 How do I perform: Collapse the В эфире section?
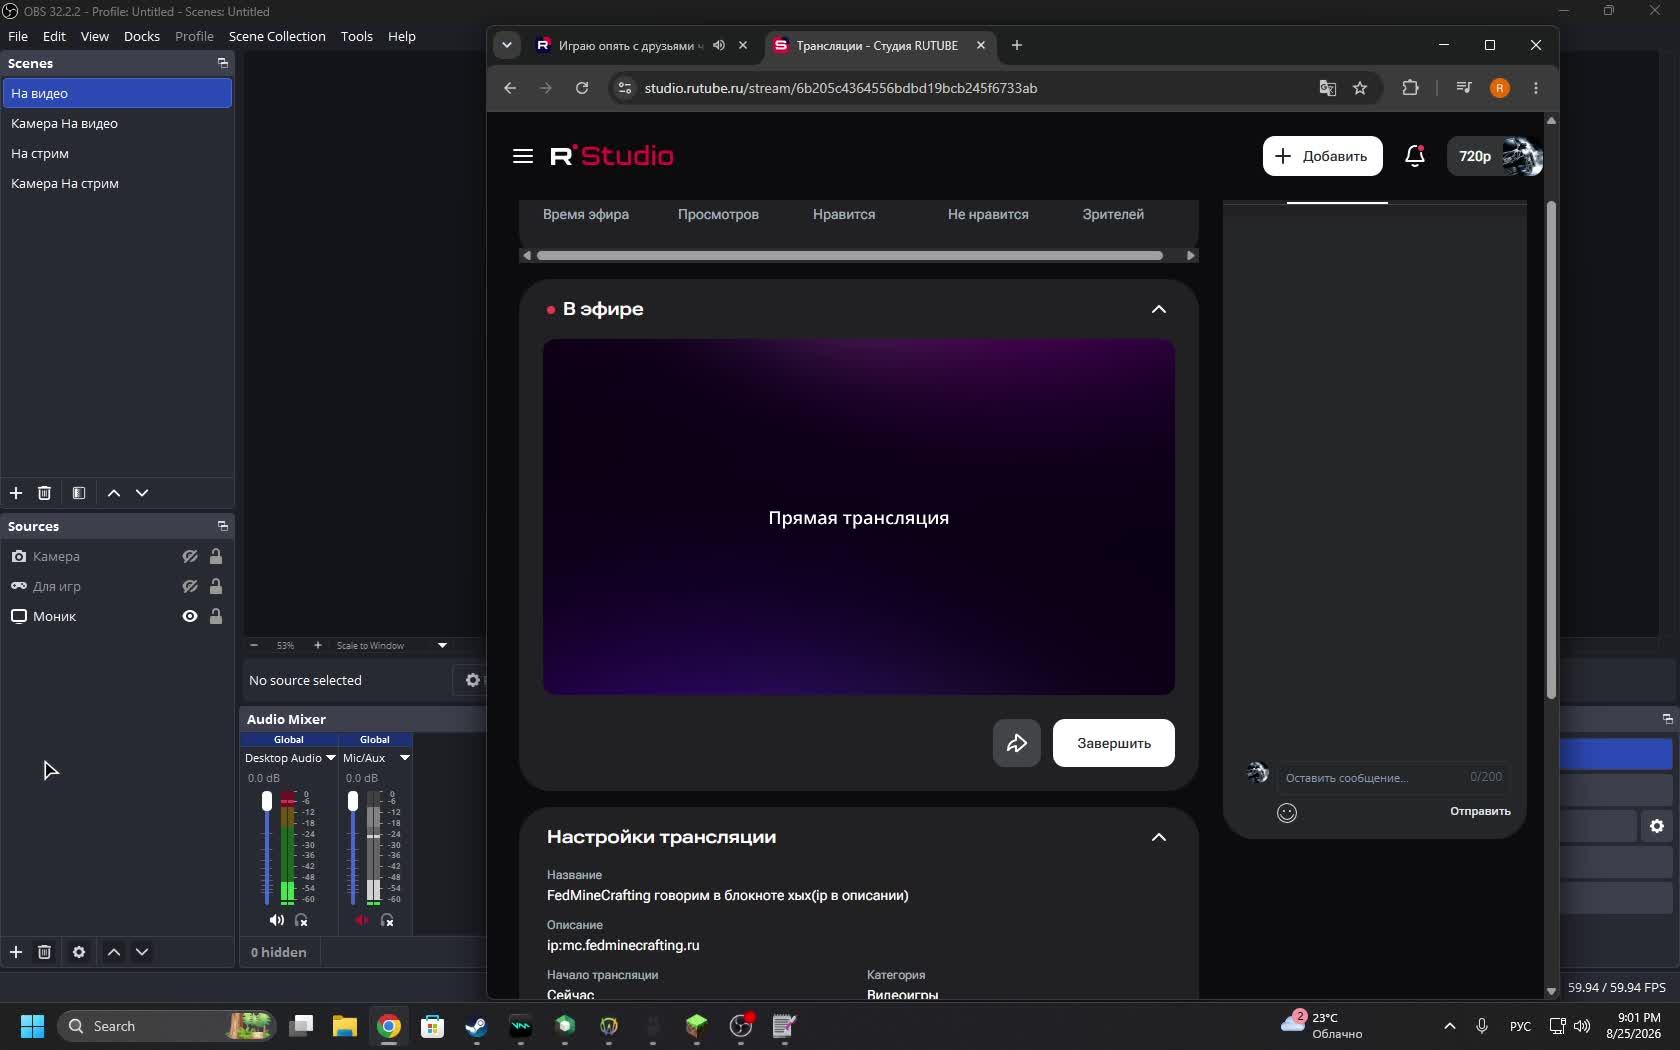[x=1159, y=309]
